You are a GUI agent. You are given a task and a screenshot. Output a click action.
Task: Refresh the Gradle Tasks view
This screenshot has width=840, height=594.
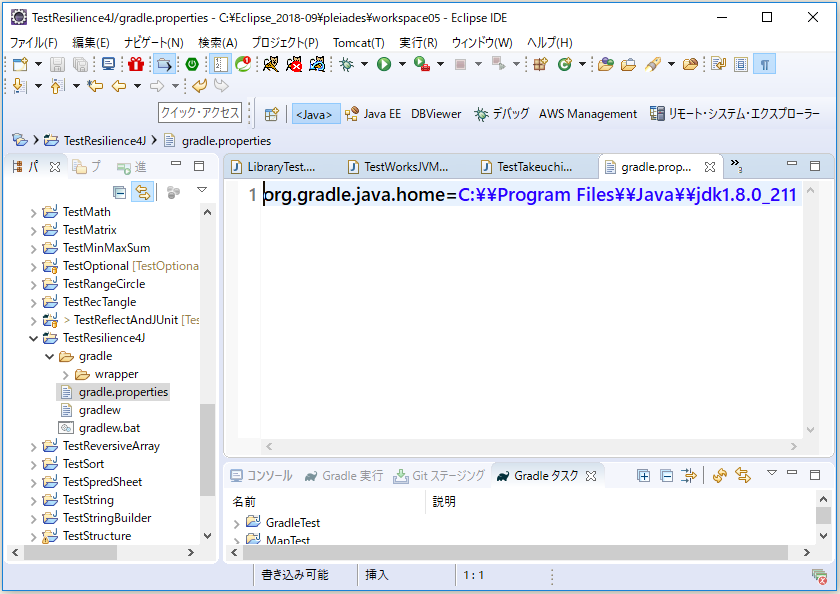(719, 475)
